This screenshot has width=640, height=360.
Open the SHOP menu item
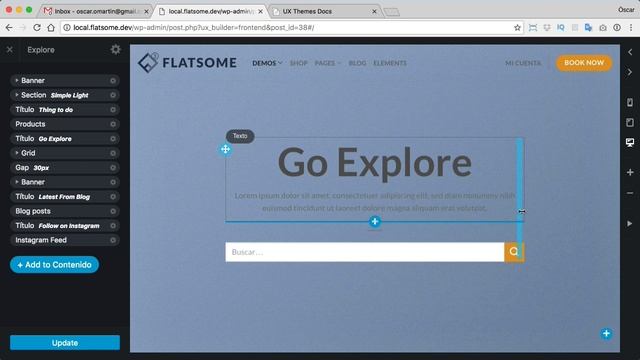[x=298, y=63]
